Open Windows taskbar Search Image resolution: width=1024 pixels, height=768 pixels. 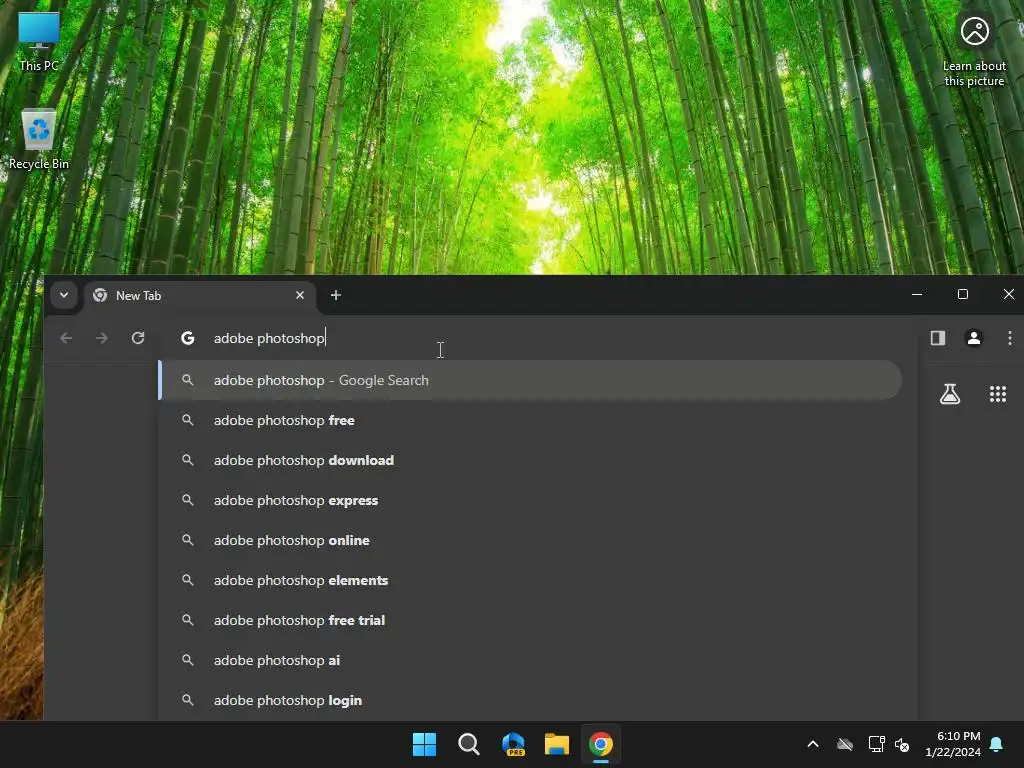pyautogui.click(x=468, y=744)
